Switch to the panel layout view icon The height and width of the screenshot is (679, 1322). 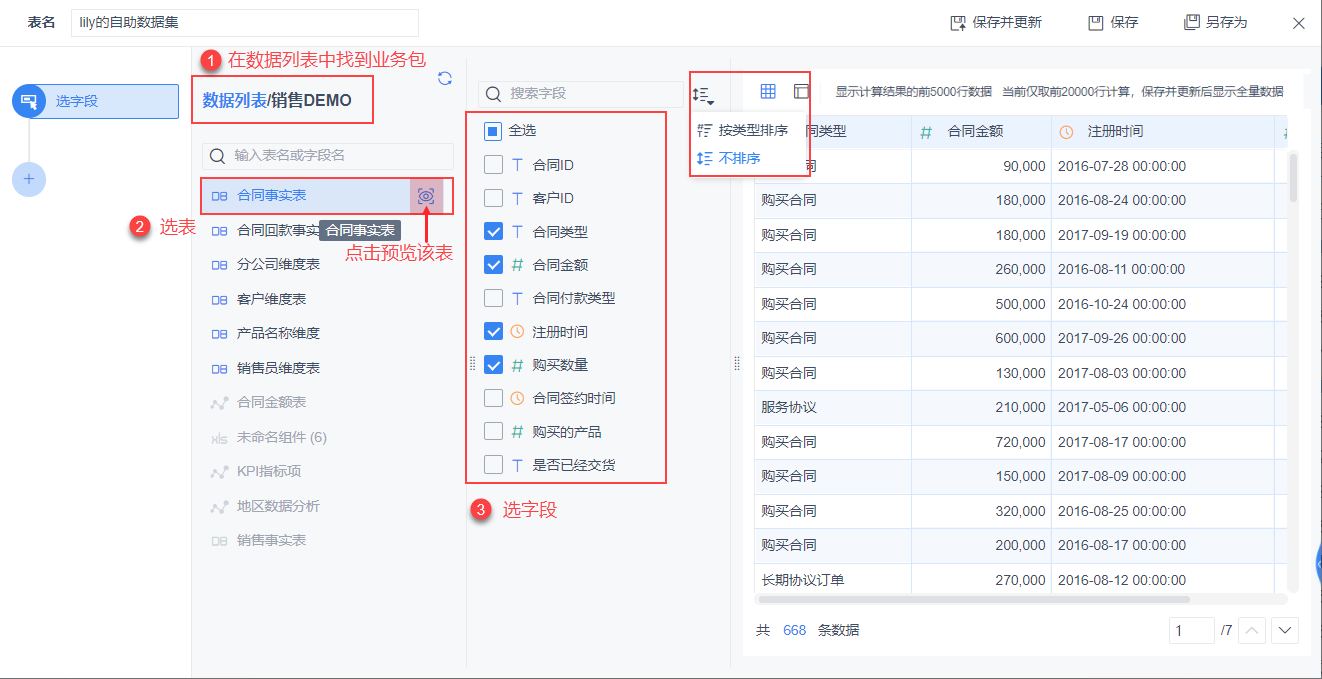click(x=801, y=91)
